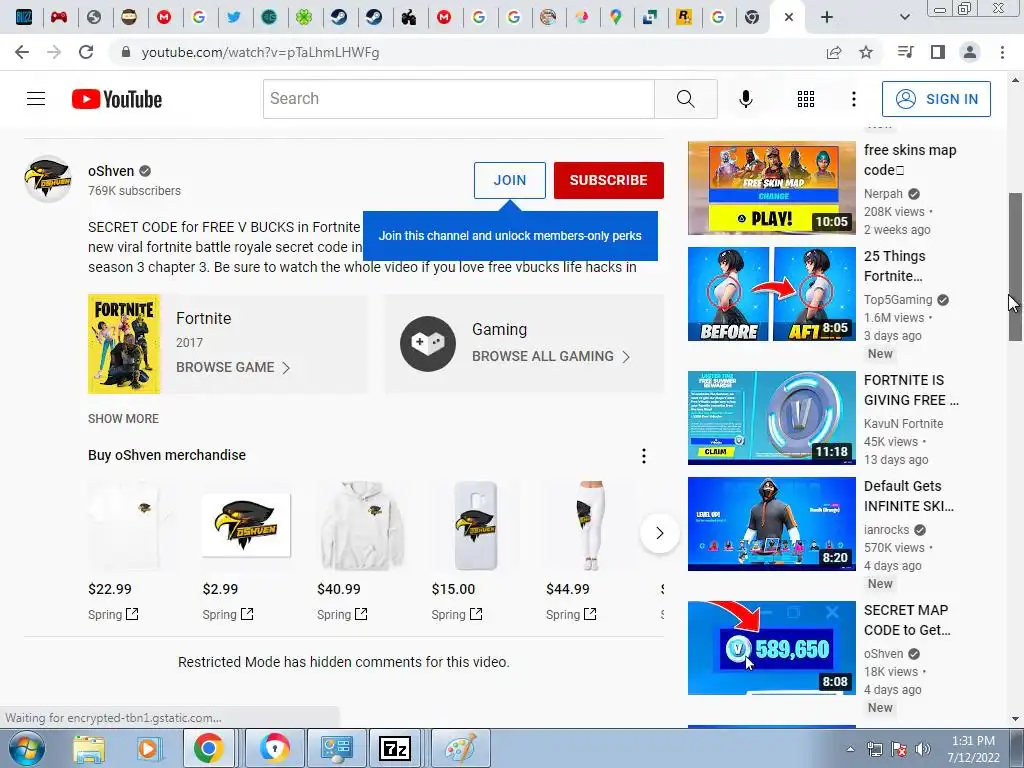This screenshot has height=768, width=1024.
Task: Close the current active tab
Action: coord(789,17)
